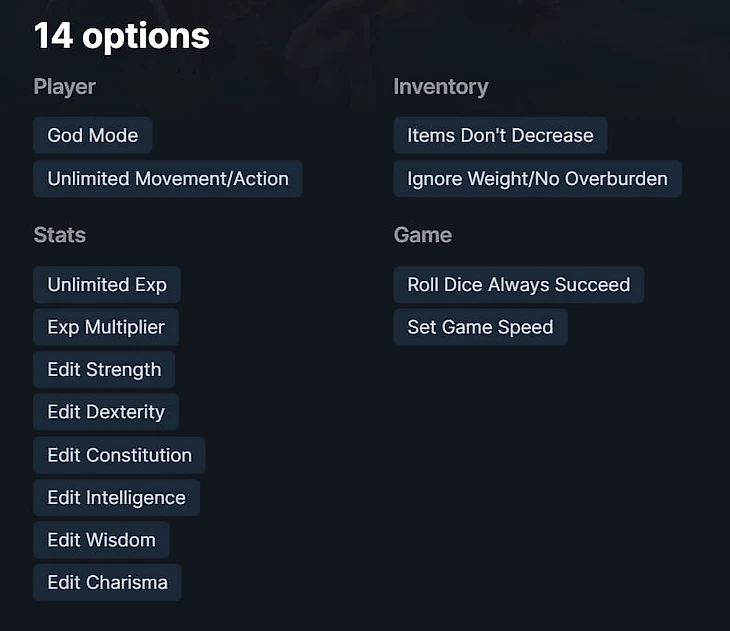
Task: Click the Edit Wisdom option
Action: coord(101,540)
